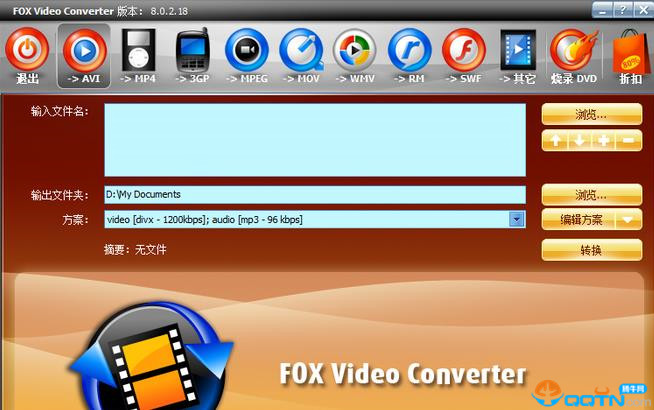Image resolution: width=654 pixels, height=410 pixels.
Task: Click Browse button next to output folder
Action: pyautogui.click(x=591, y=194)
